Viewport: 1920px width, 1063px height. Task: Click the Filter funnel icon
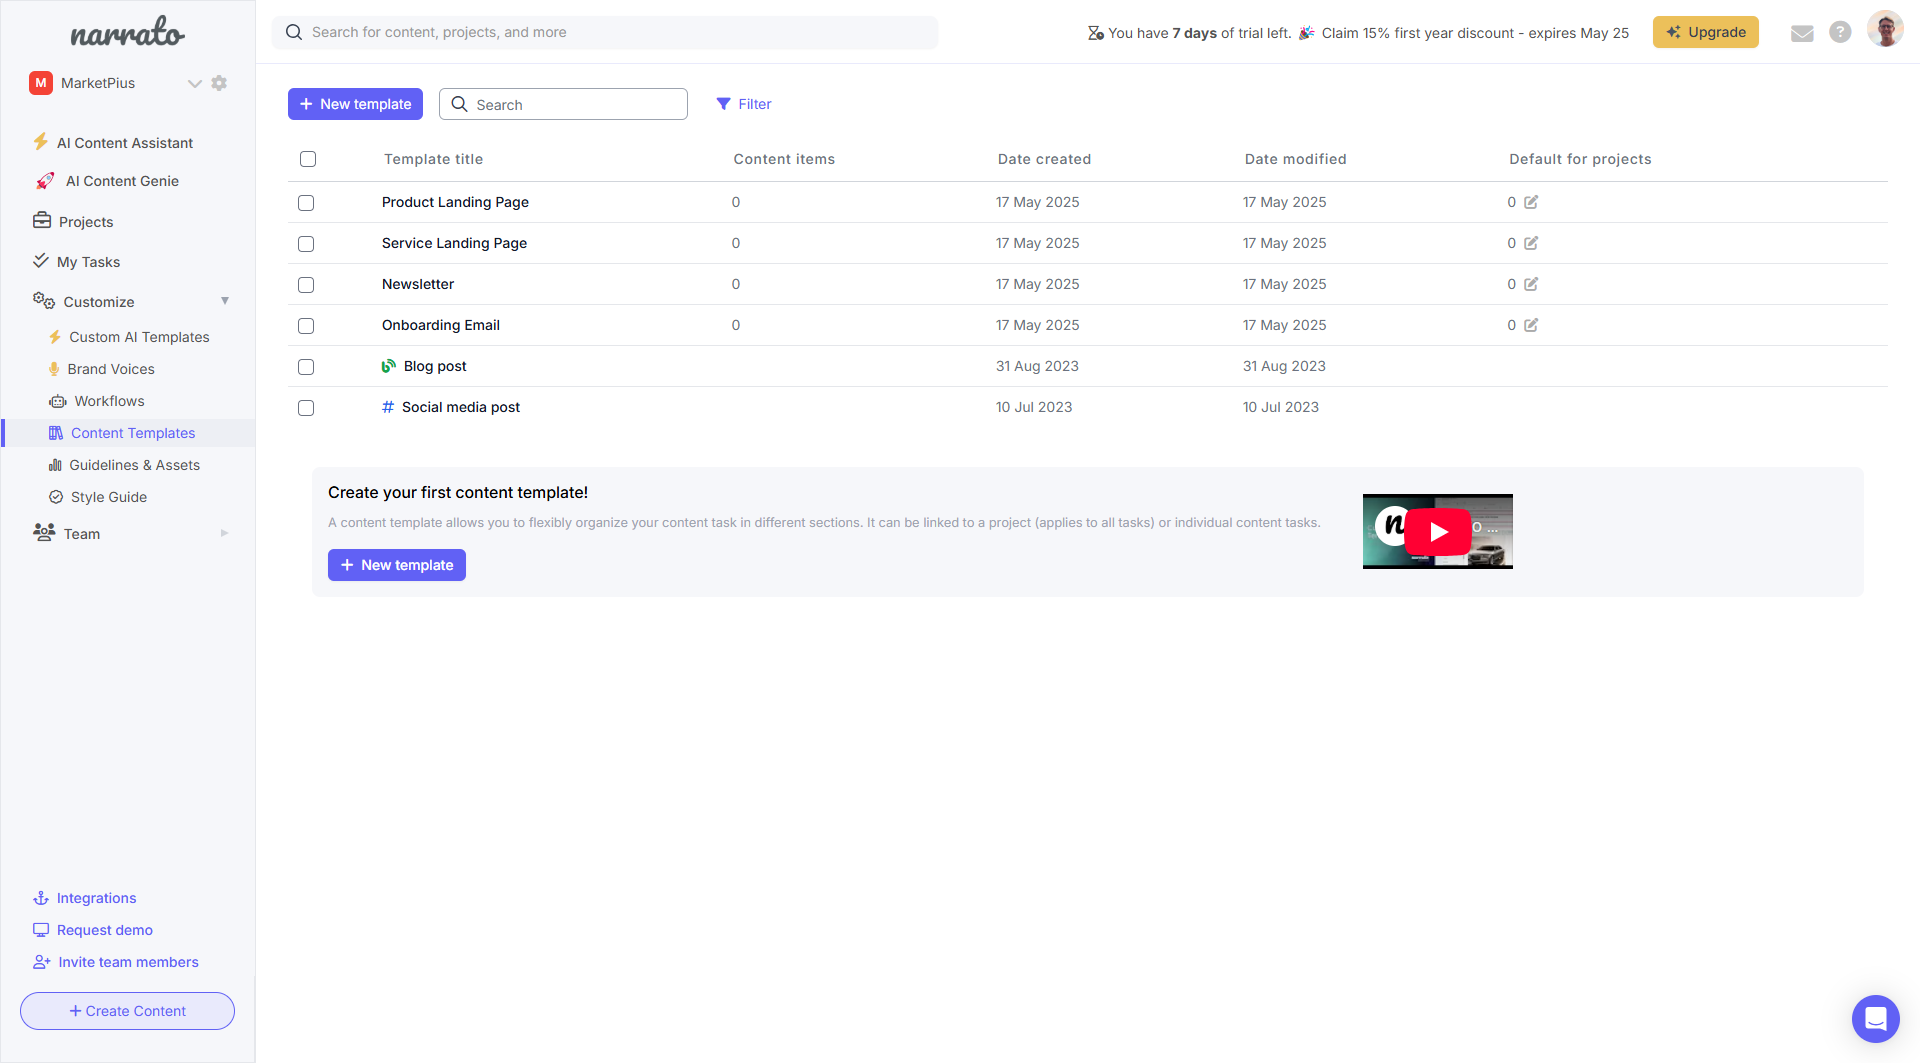[723, 104]
